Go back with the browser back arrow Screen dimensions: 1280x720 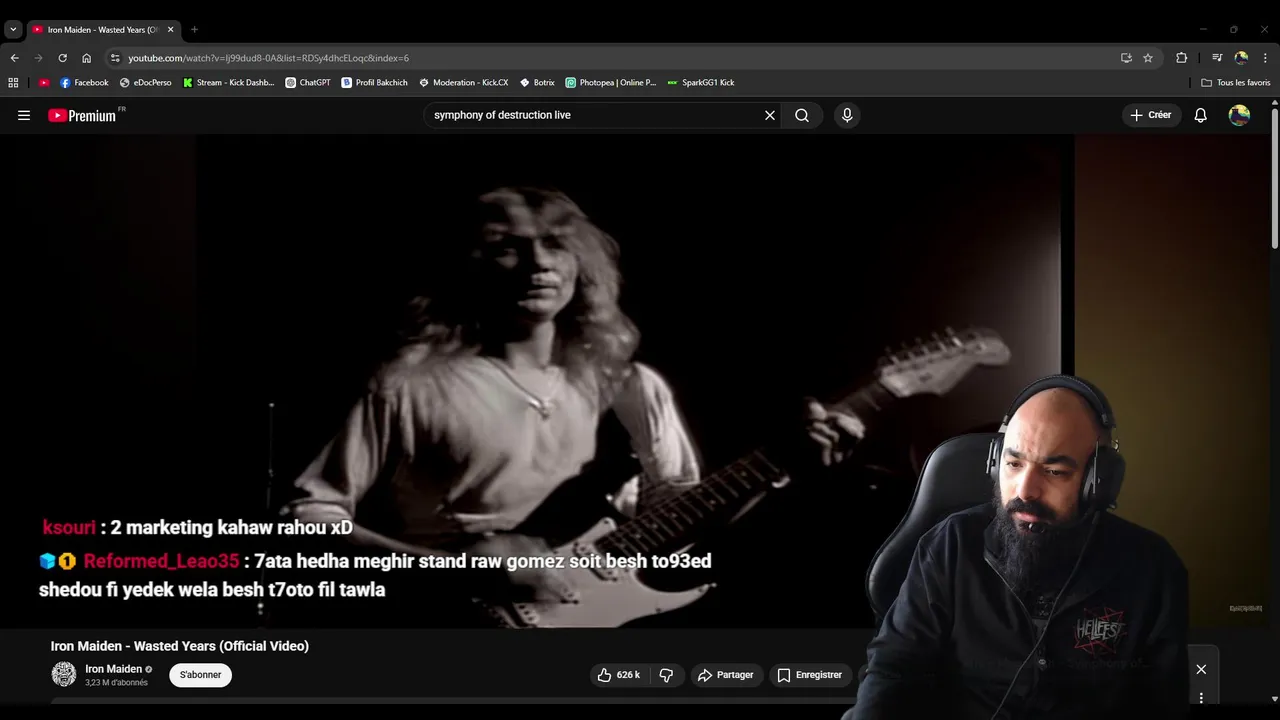coord(14,58)
